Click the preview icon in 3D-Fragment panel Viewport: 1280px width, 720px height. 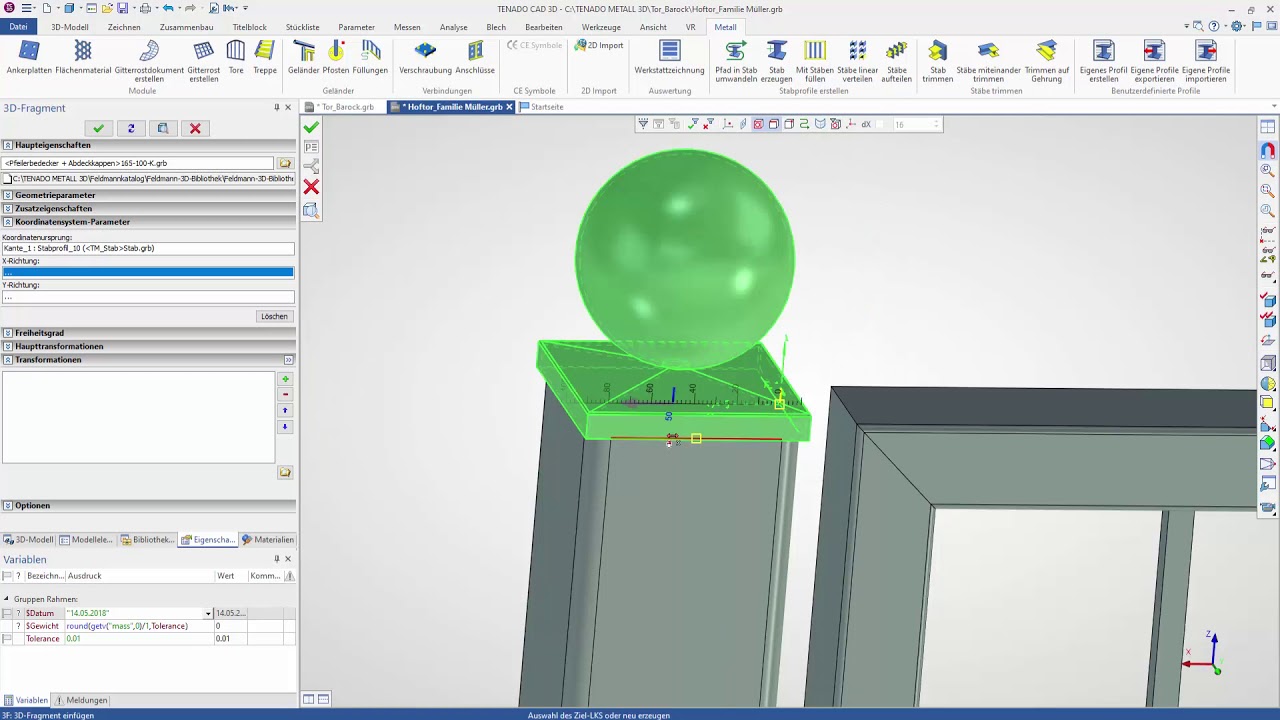point(163,128)
